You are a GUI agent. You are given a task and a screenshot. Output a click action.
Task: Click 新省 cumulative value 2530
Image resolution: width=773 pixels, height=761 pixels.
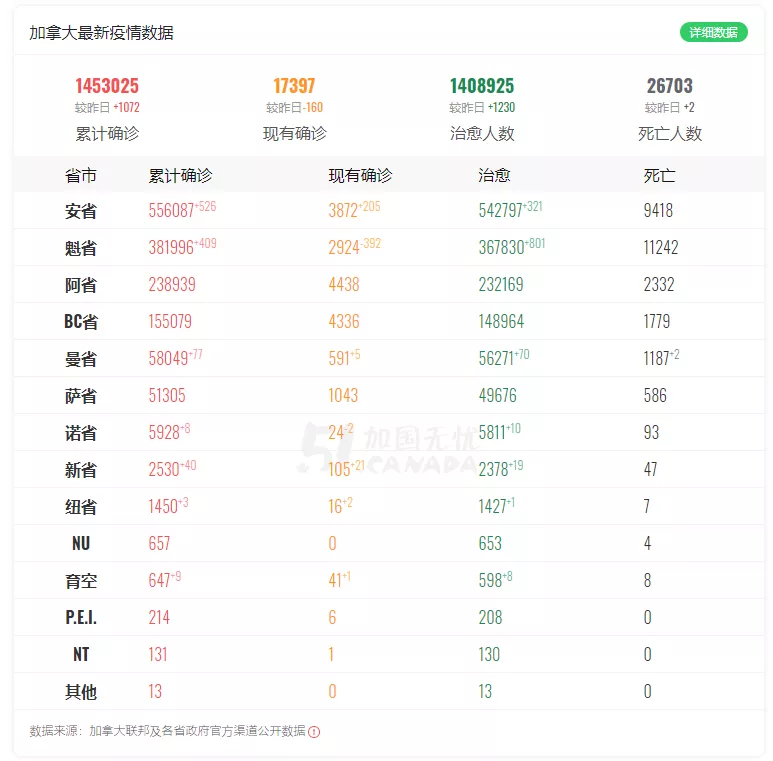(164, 469)
